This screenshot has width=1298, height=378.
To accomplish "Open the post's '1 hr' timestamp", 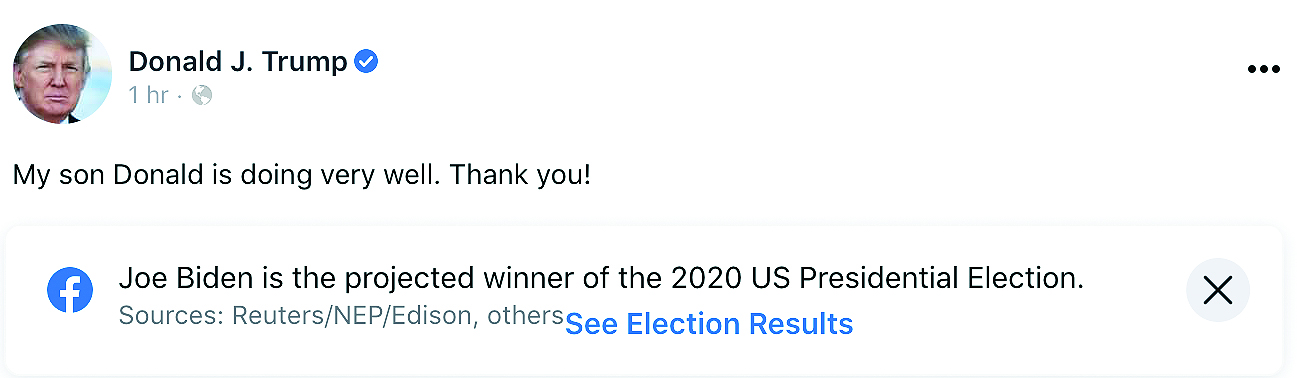I will 148,96.
